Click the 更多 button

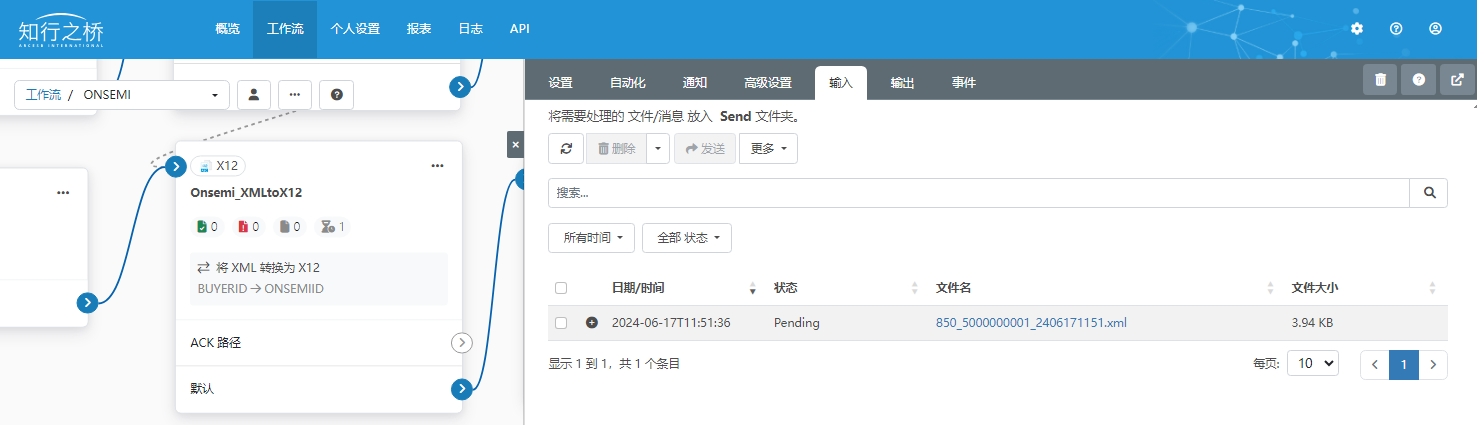(768, 149)
